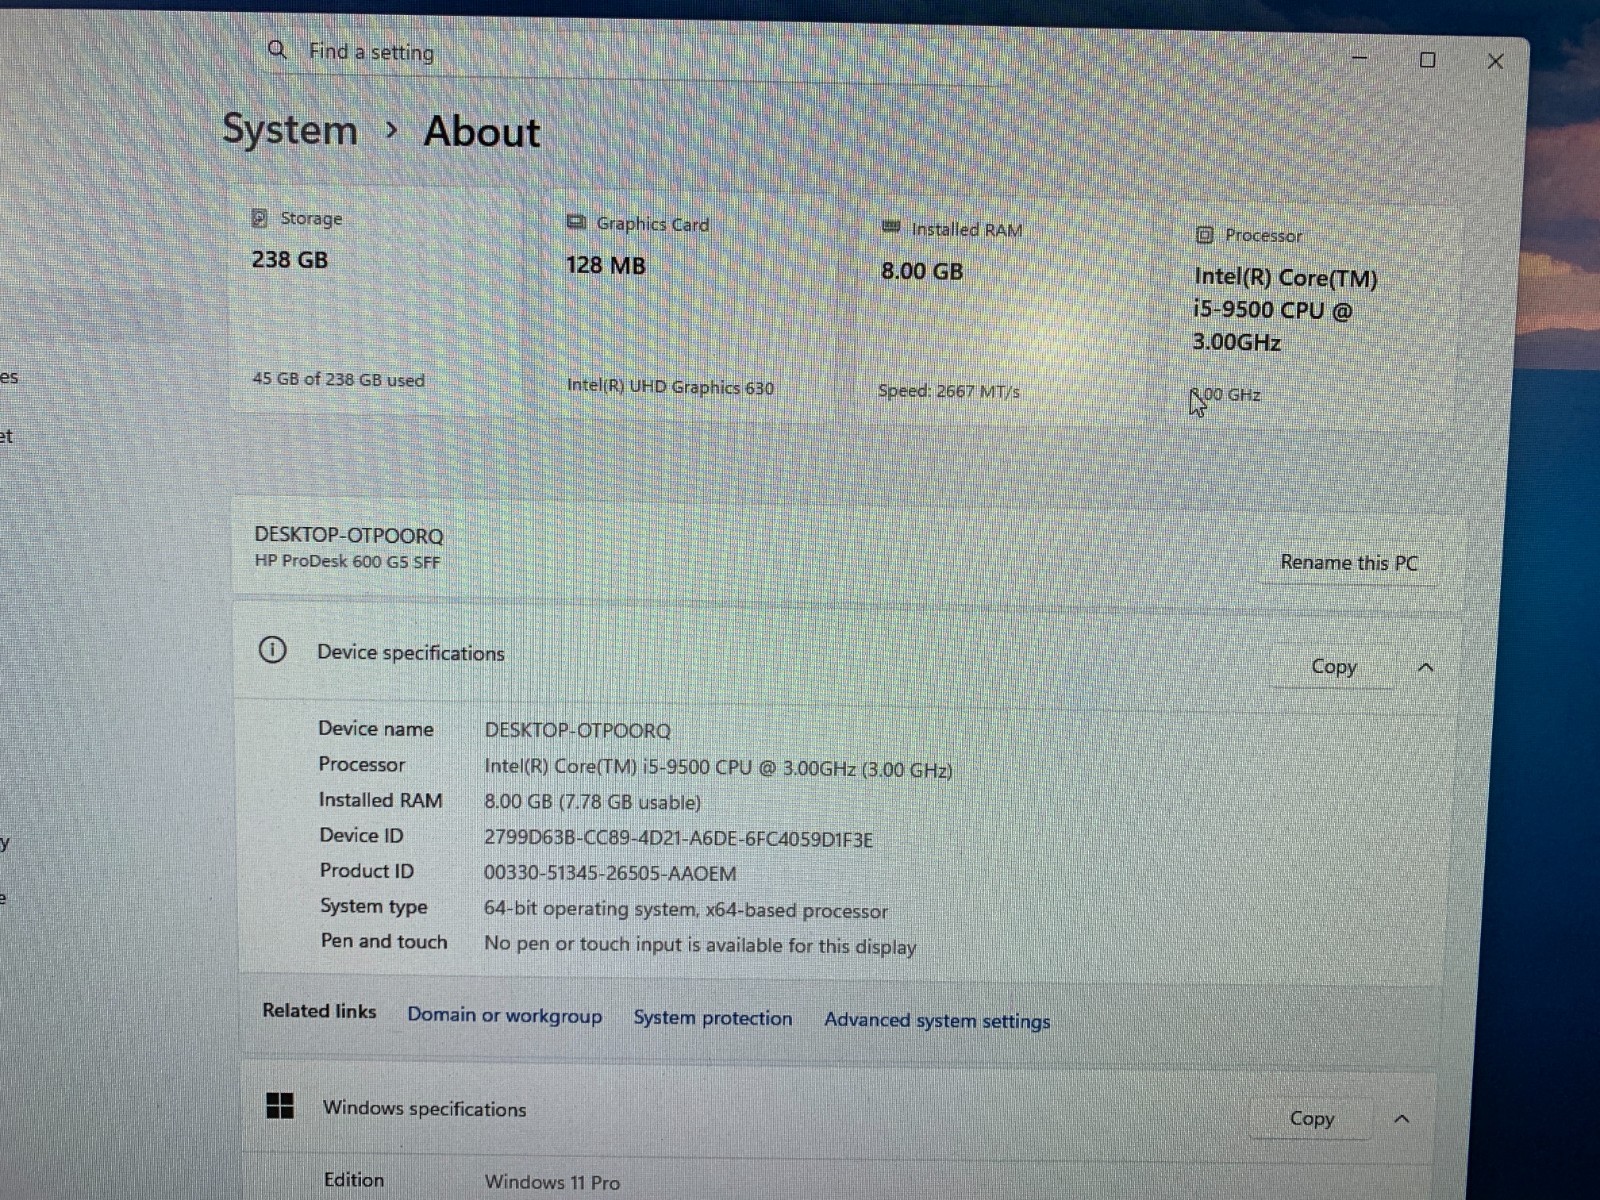Collapse the Device specifications section
The height and width of the screenshot is (1200, 1600).
(1426, 667)
